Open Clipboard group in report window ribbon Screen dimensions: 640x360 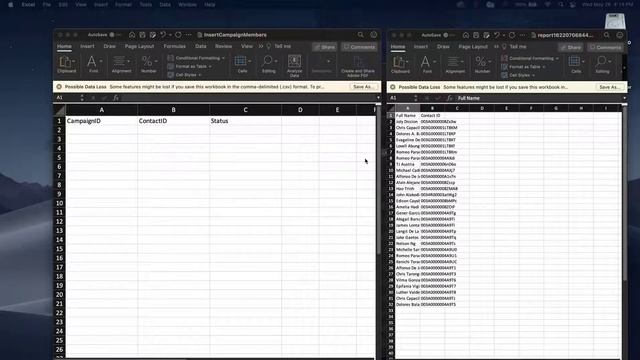(x=400, y=65)
